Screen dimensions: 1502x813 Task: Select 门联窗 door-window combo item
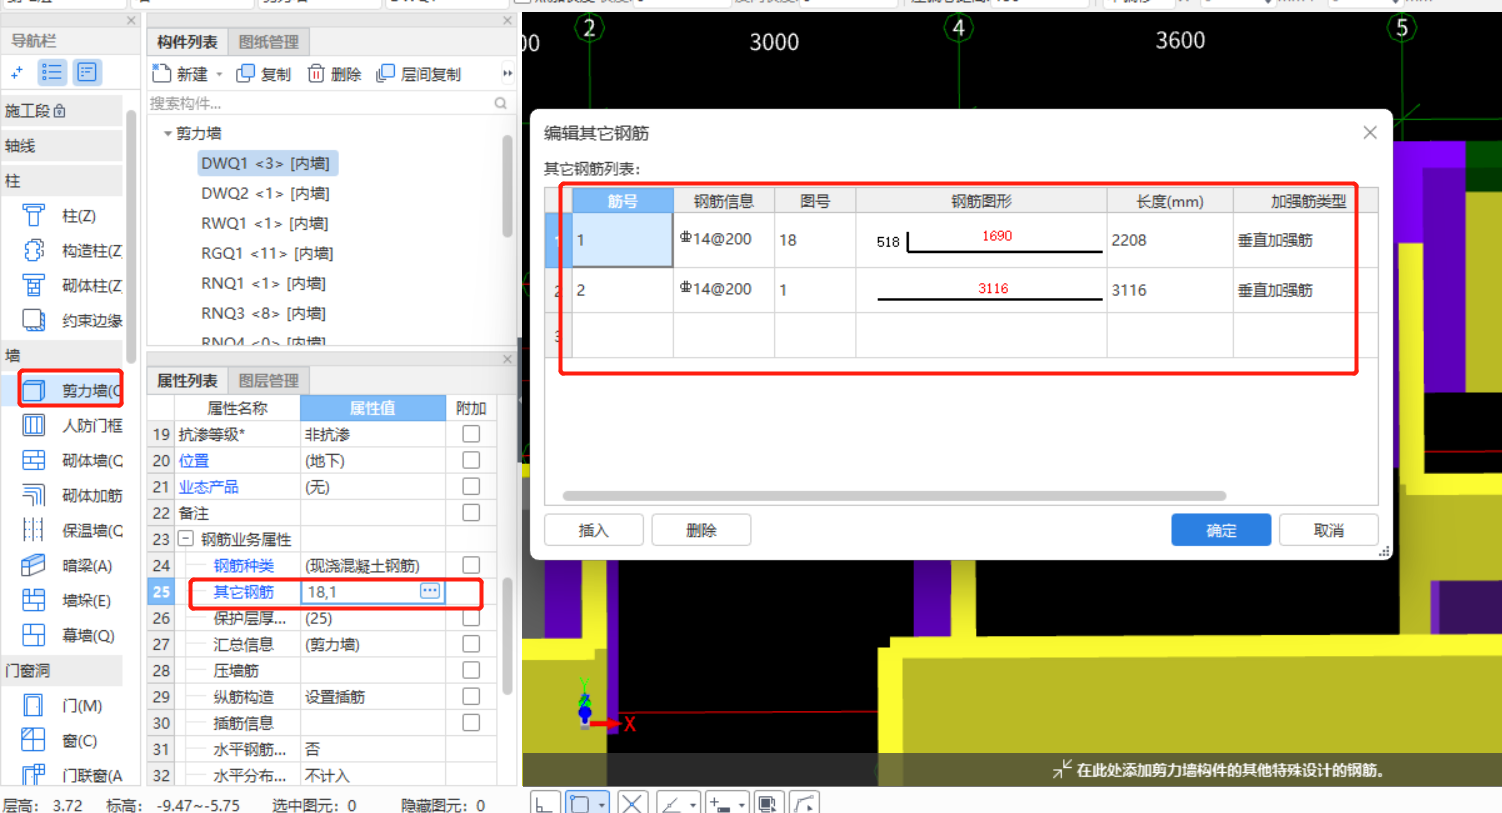click(x=70, y=776)
